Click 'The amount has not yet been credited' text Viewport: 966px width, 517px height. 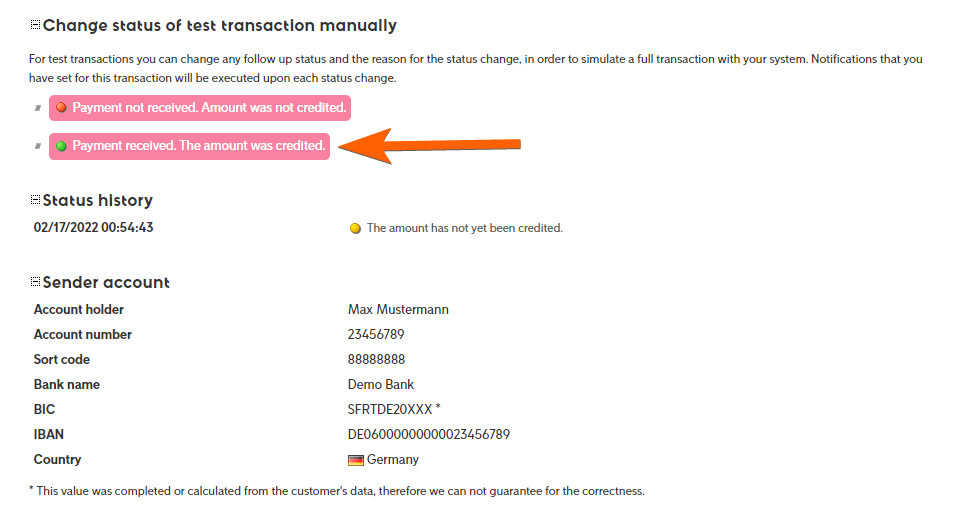(x=464, y=228)
